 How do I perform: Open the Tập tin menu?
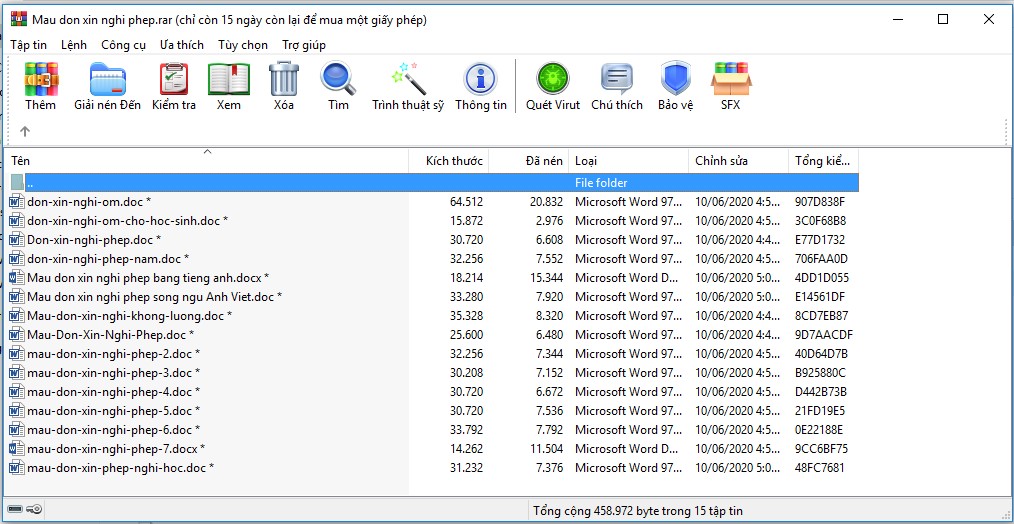[x=28, y=45]
